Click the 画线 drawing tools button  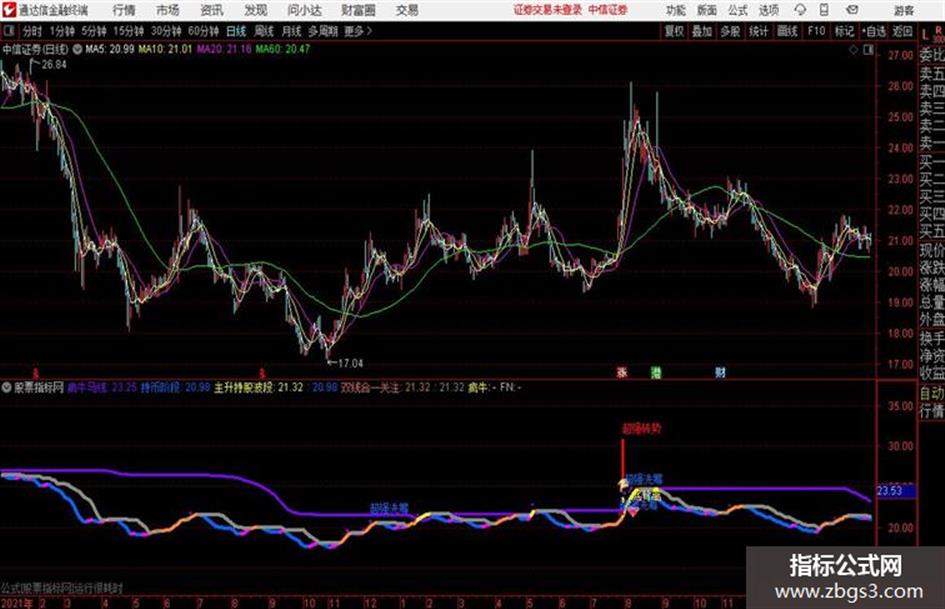click(x=787, y=31)
